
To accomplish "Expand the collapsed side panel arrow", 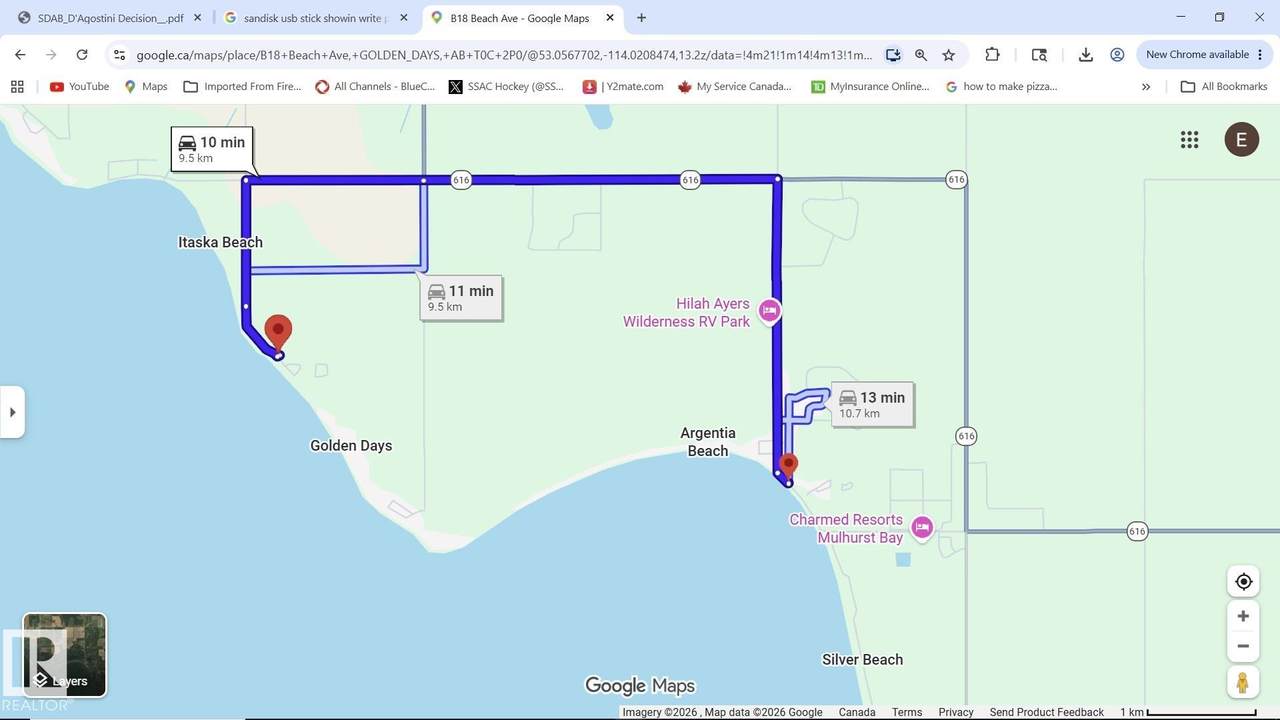I will (12, 412).
